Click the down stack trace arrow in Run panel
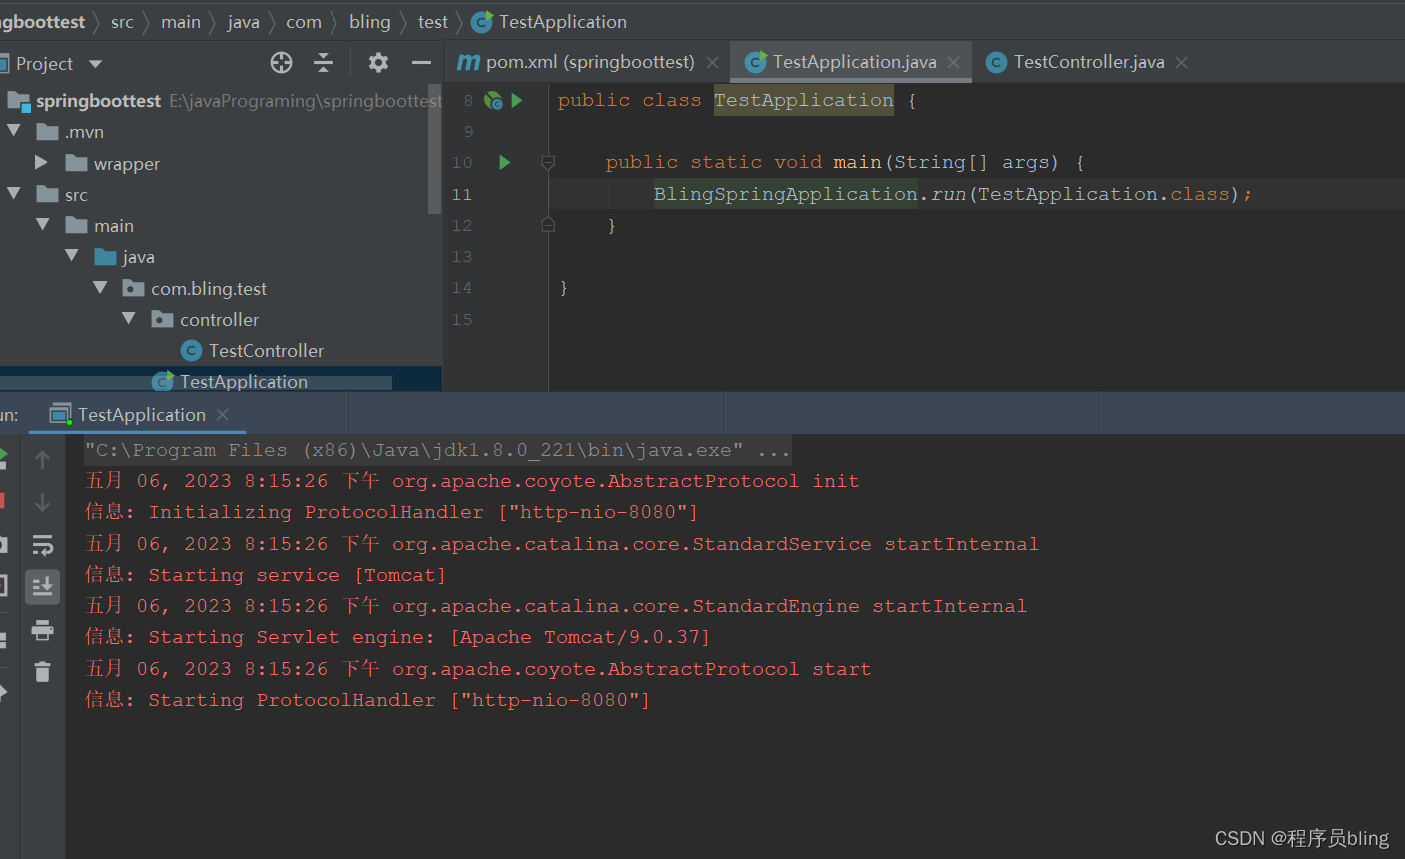 tap(42, 502)
